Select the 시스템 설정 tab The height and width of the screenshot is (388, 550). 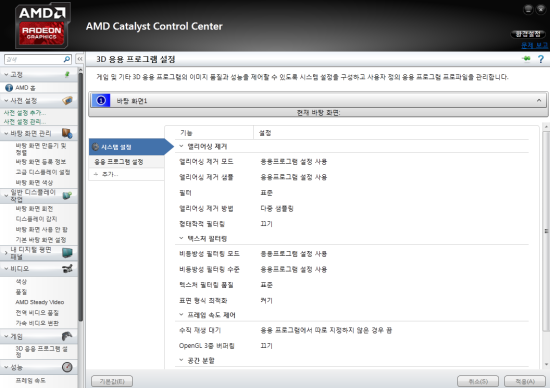click(131, 147)
